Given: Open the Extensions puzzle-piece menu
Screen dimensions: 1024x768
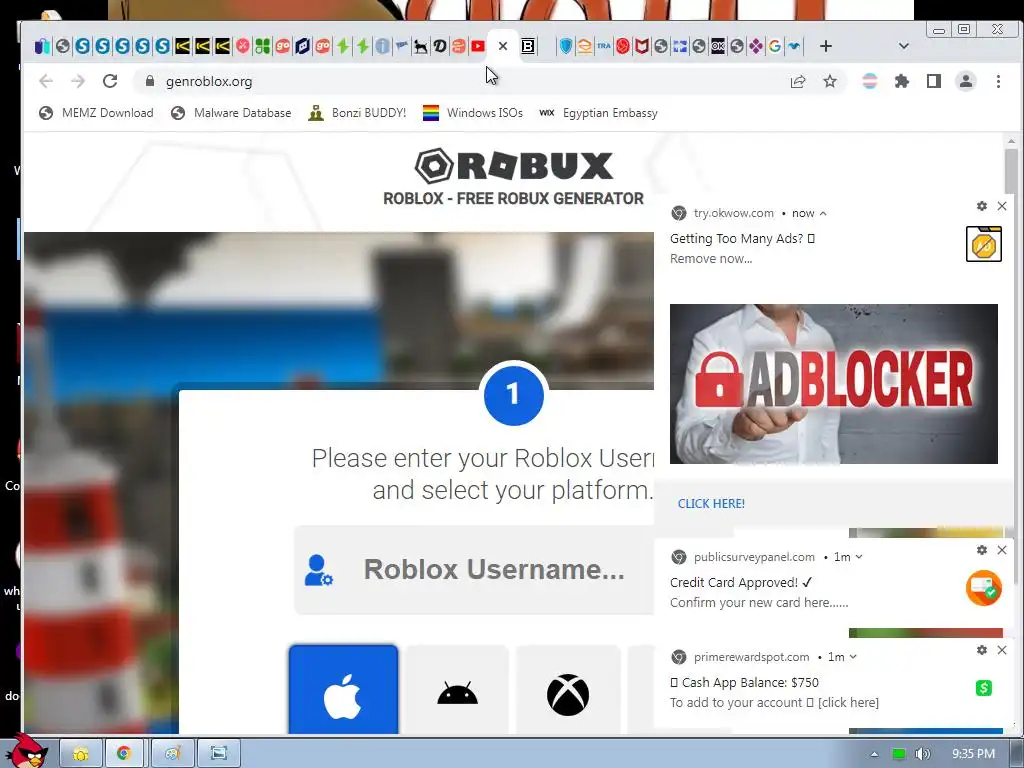Looking at the screenshot, I should pos(902,82).
